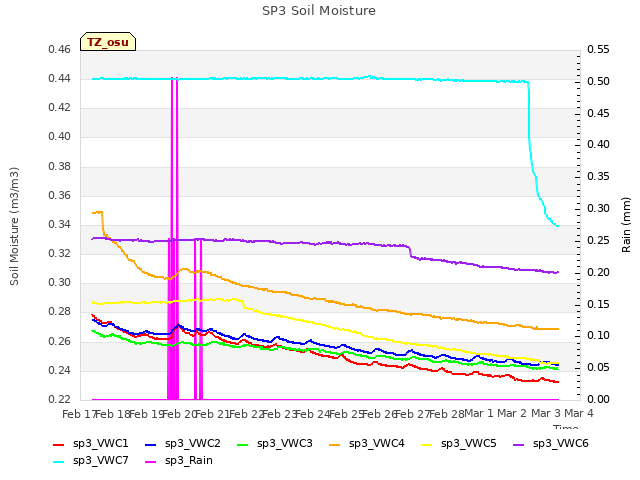Screen dimensions: 640x480
Task: Click the sp3_VWC2 legend label
Action: click(x=193, y=443)
